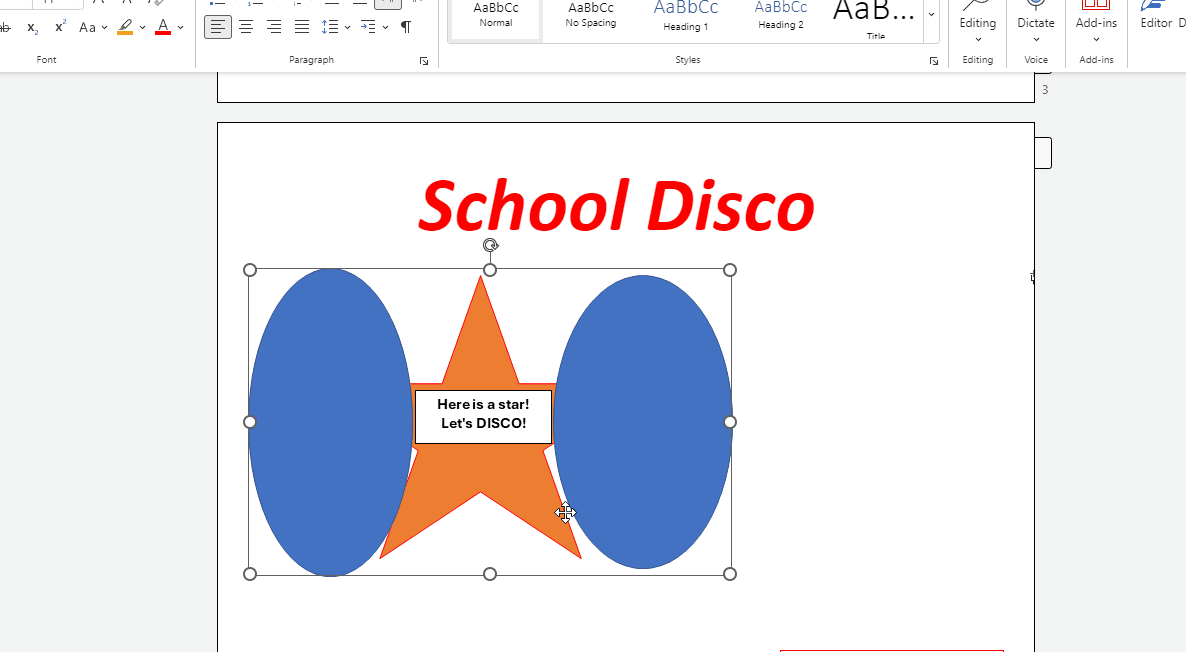The height and width of the screenshot is (652, 1186).
Task: Click the left-middle resize handle
Action: (250, 422)
